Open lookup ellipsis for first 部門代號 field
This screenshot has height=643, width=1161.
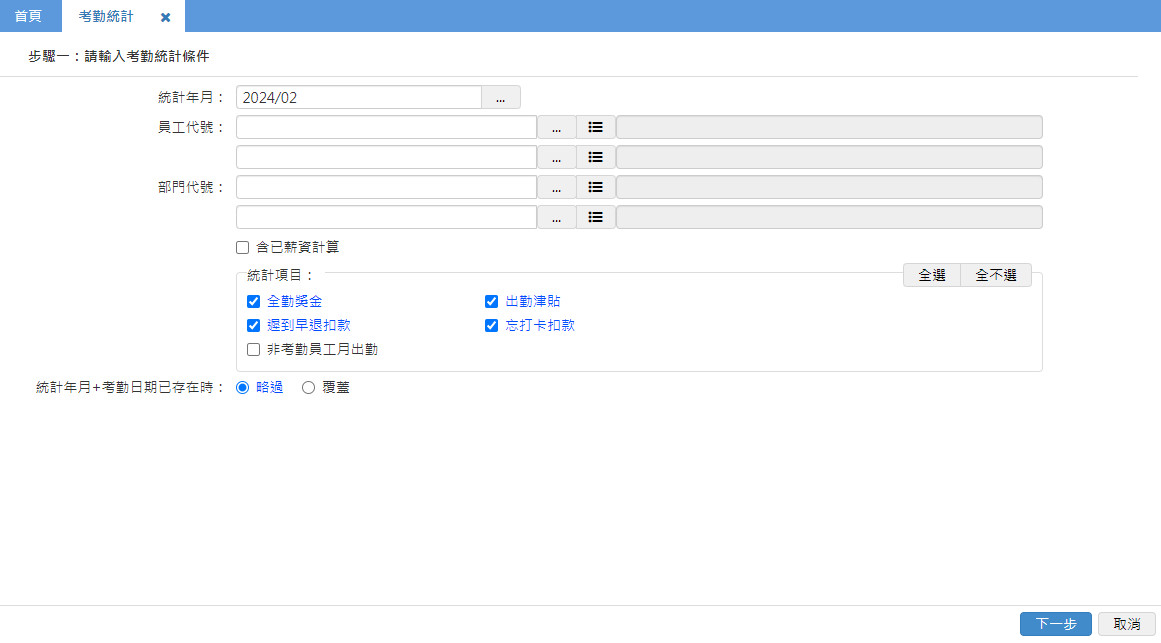556,187
